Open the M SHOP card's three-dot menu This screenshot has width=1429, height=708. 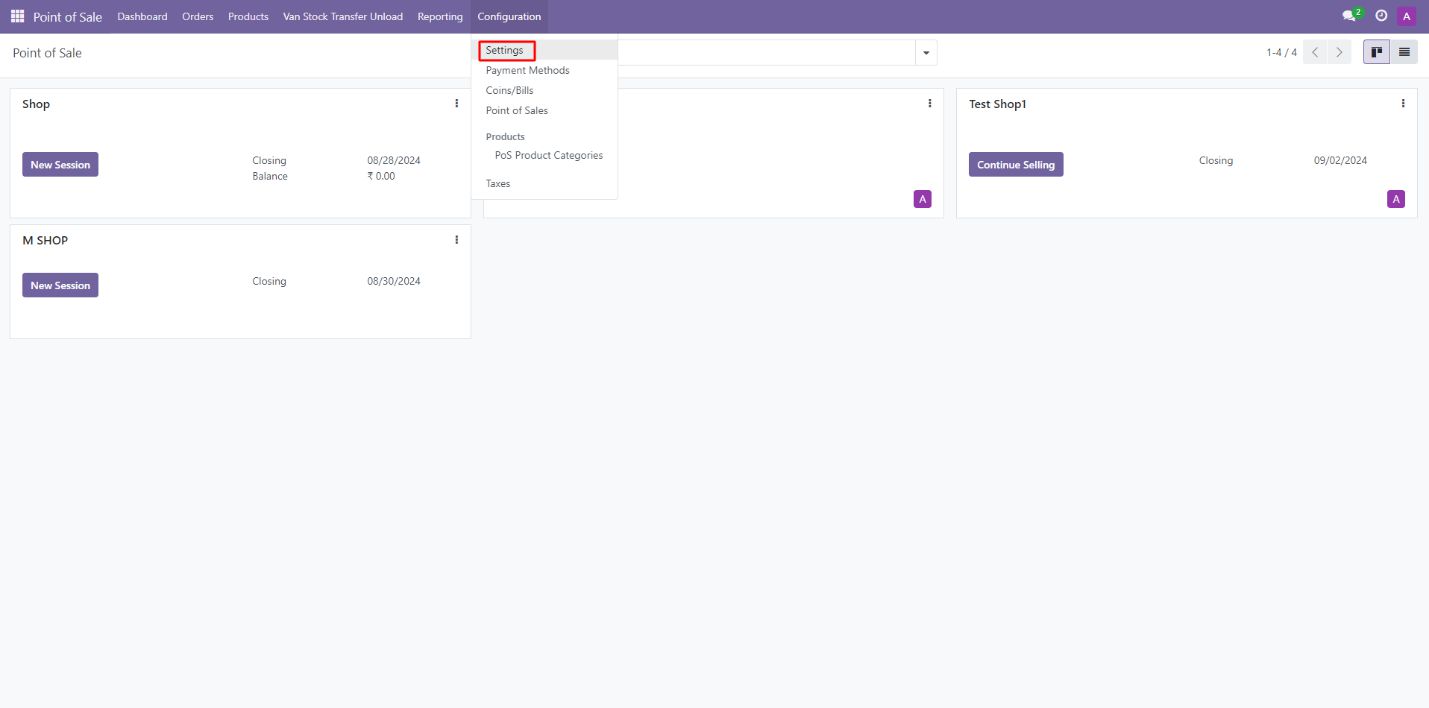tap(456, 239)
